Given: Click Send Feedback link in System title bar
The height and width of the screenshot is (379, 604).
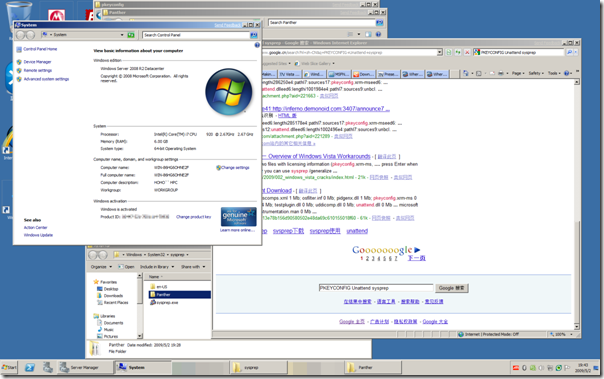Looking at the screenshot, I should coord(227,25).
